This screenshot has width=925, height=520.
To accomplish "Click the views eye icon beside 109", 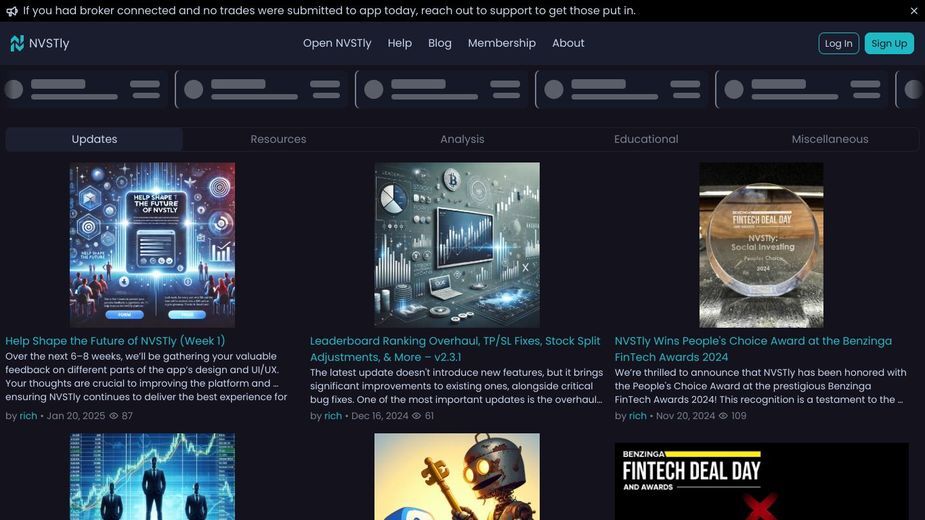I will (x=723, y=416).
